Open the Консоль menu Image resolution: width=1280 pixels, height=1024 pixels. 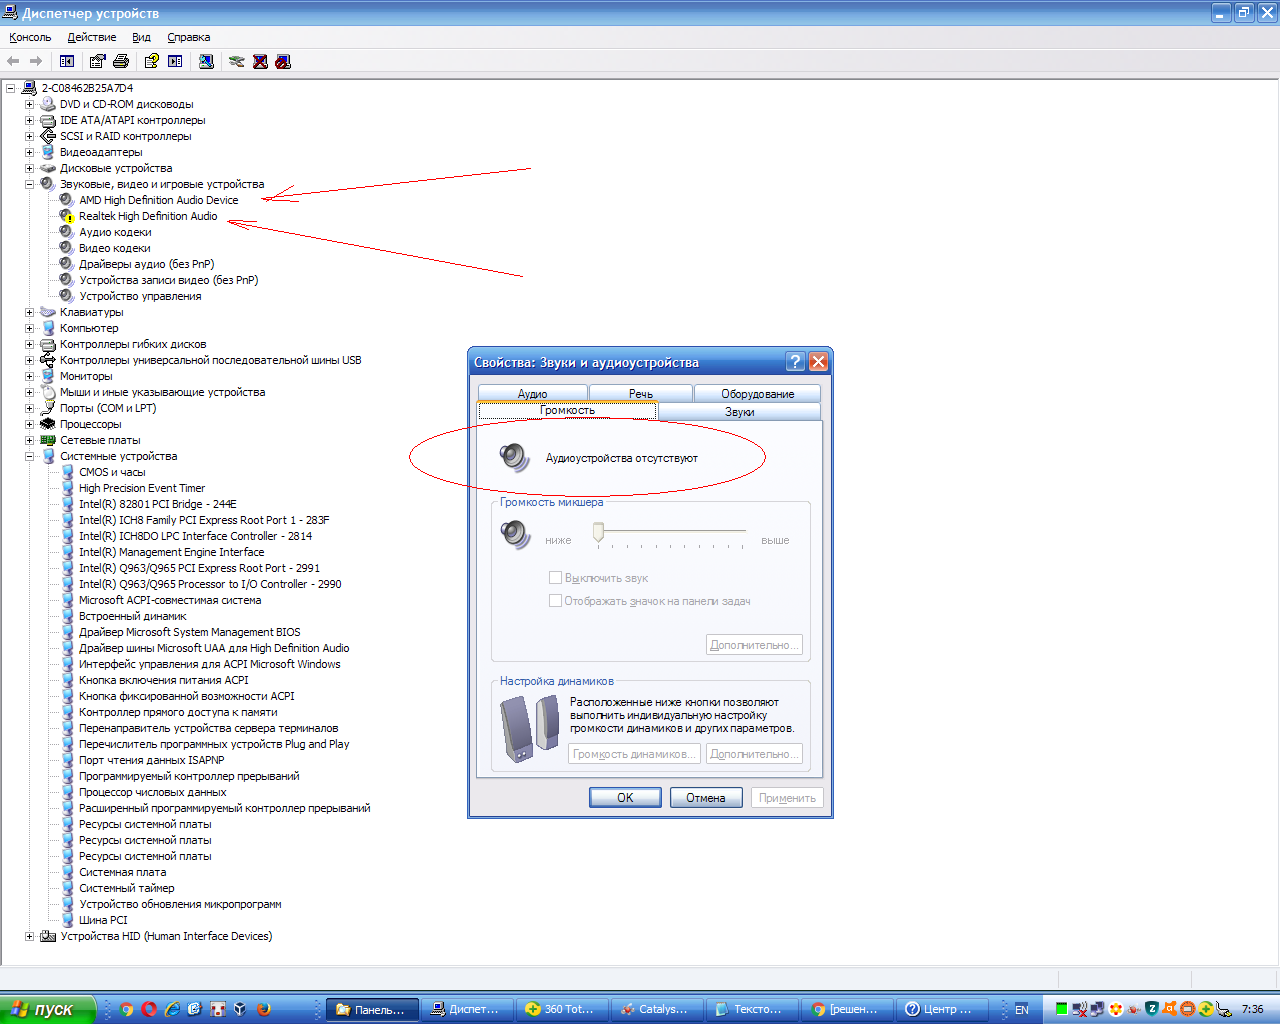[30, 37]
